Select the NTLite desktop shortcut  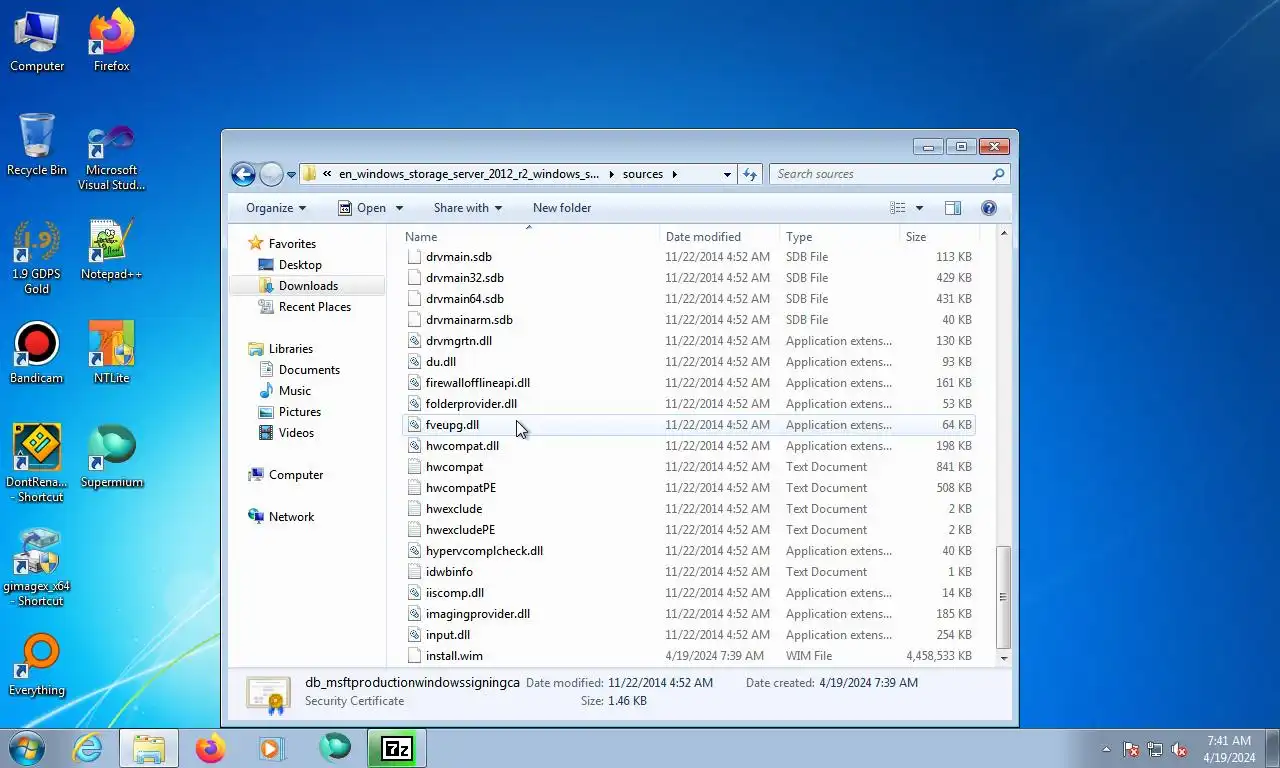(112, 353)
